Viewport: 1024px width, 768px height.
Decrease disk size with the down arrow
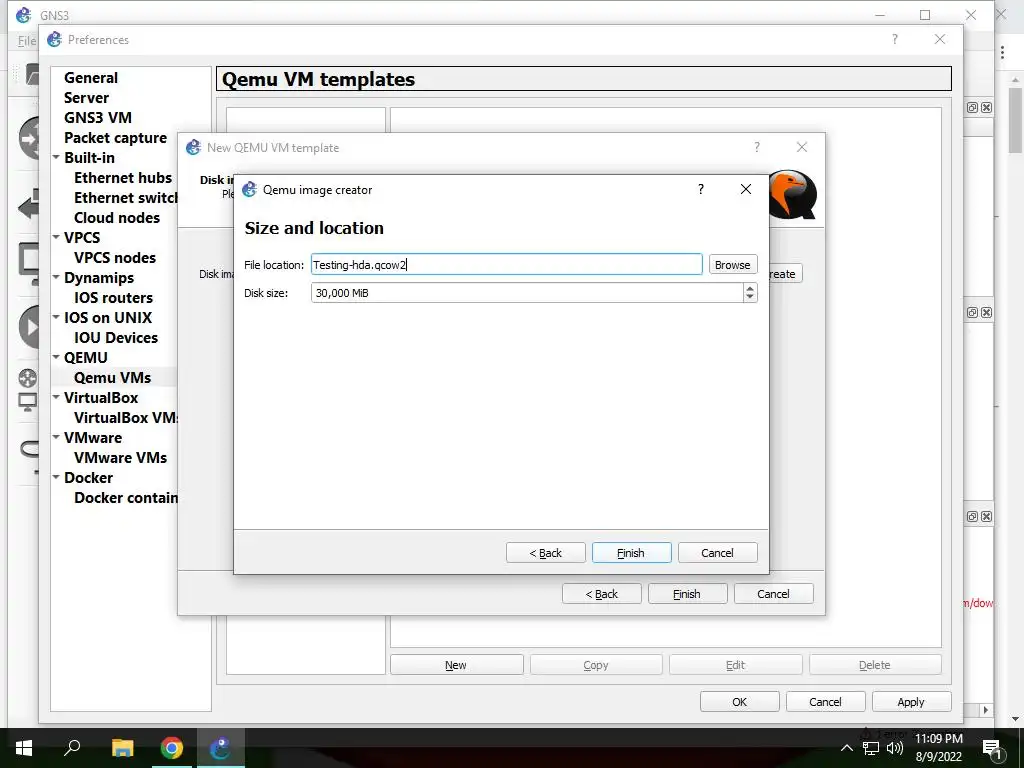[750, 297]
